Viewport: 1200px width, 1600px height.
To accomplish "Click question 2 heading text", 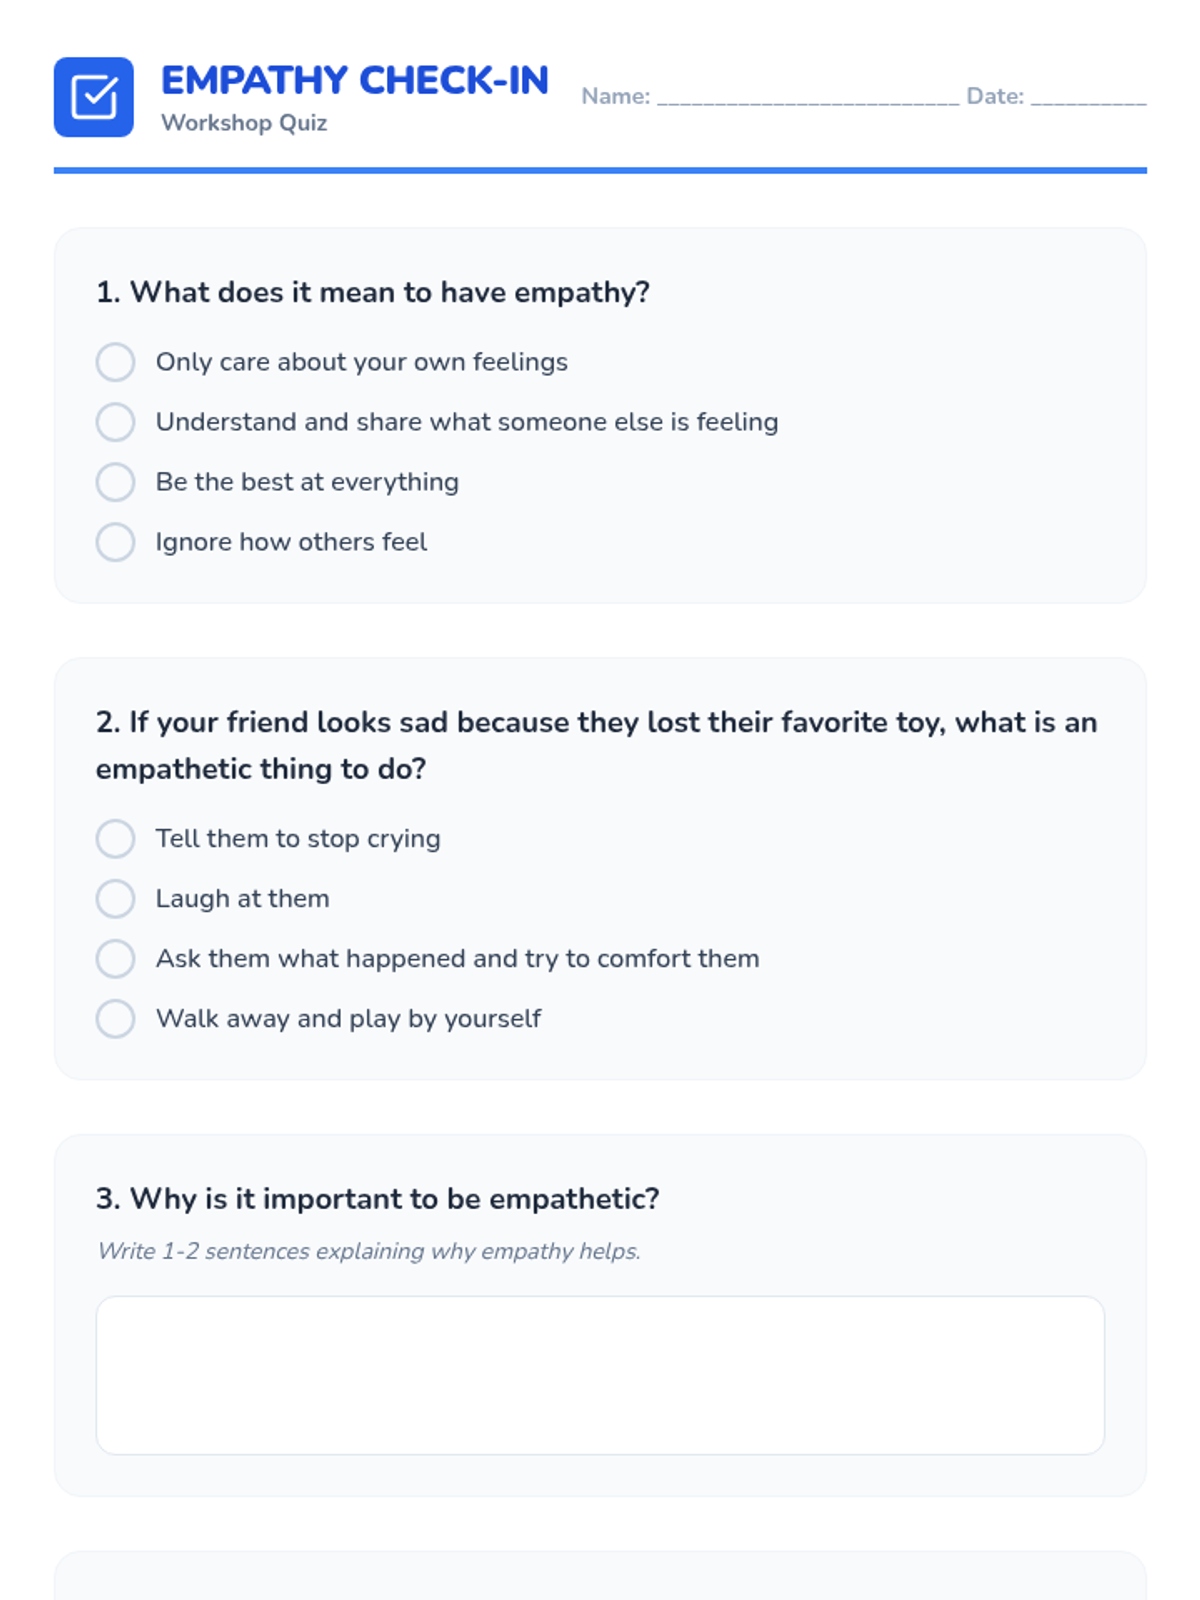I will [596, 723].
